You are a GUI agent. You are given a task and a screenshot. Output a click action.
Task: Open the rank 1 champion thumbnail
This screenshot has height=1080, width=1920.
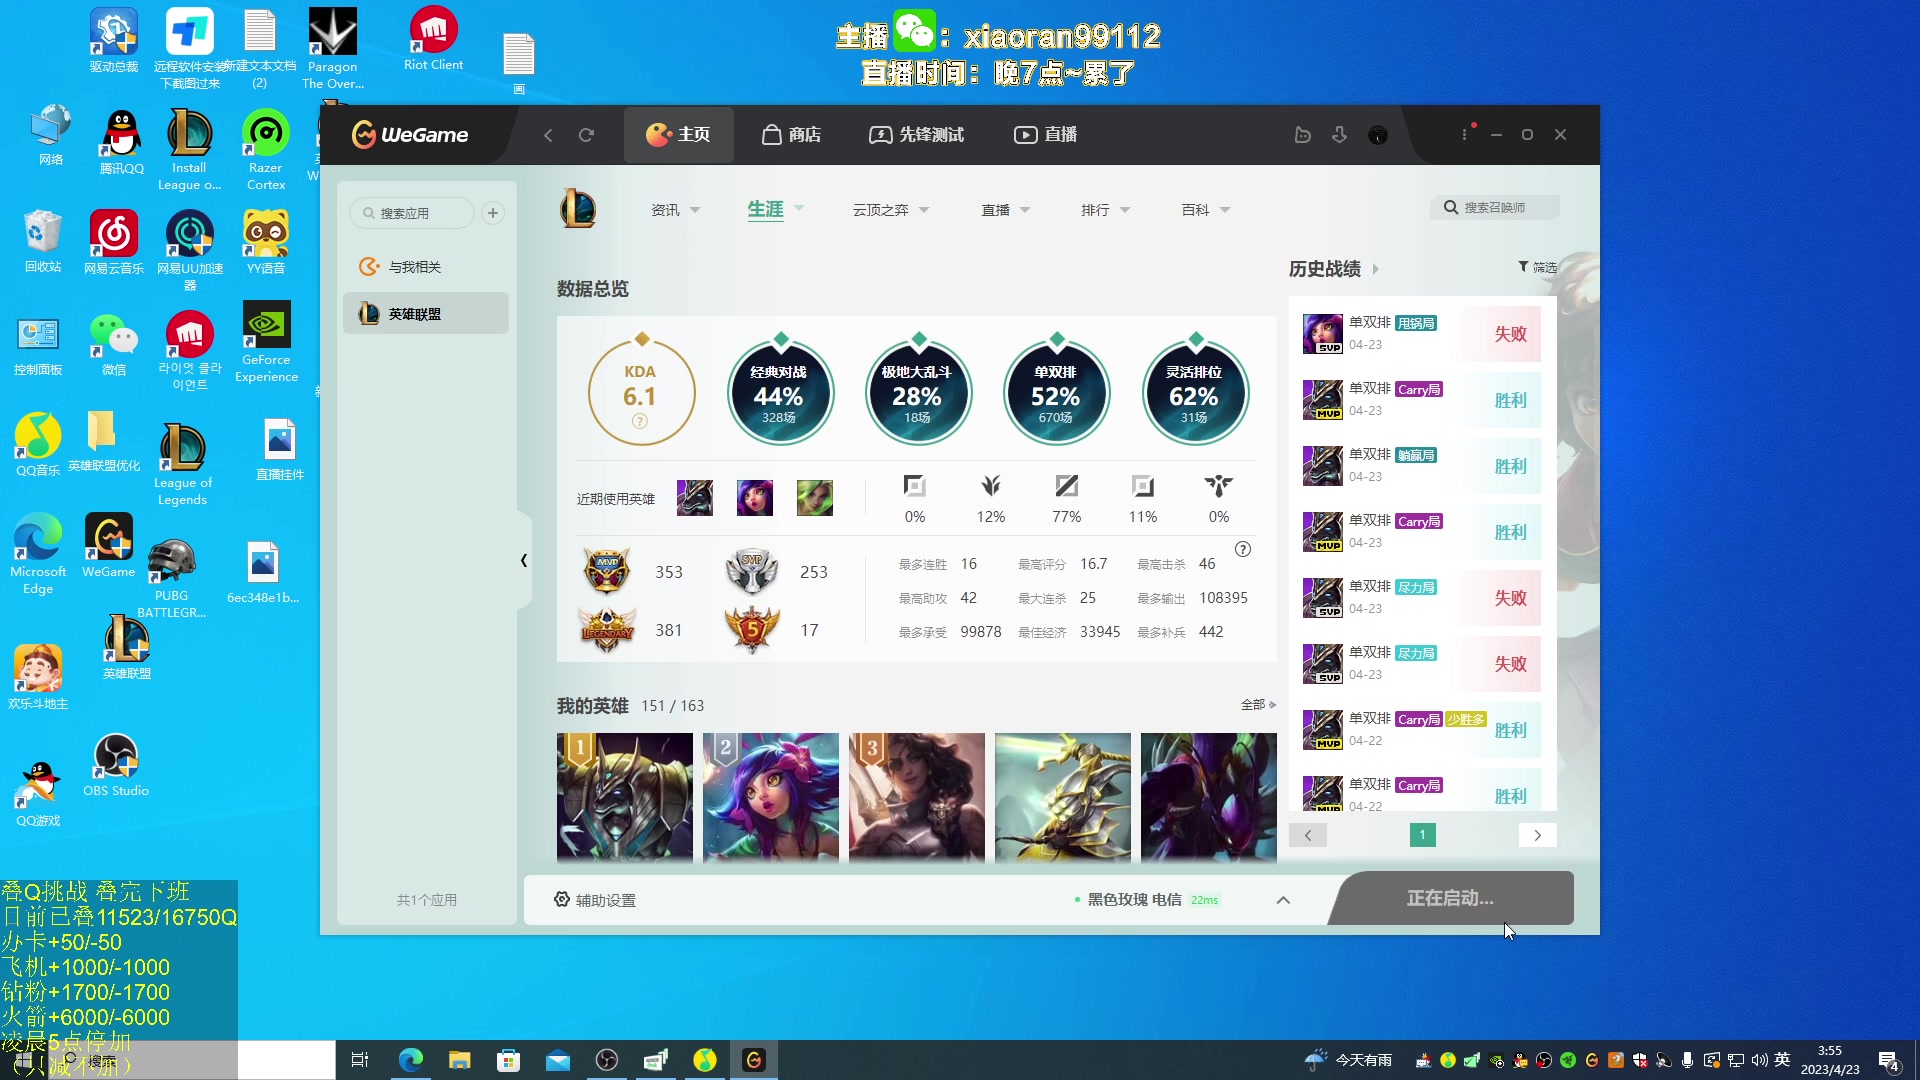(x=625, y=796)
